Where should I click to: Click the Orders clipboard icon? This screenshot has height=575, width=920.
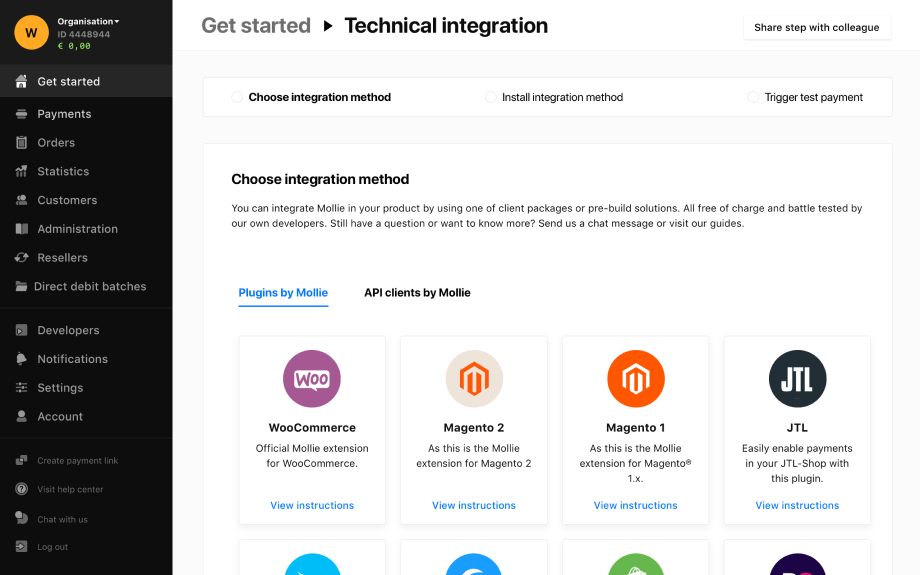pyautogui.click(x=21, y=143)
